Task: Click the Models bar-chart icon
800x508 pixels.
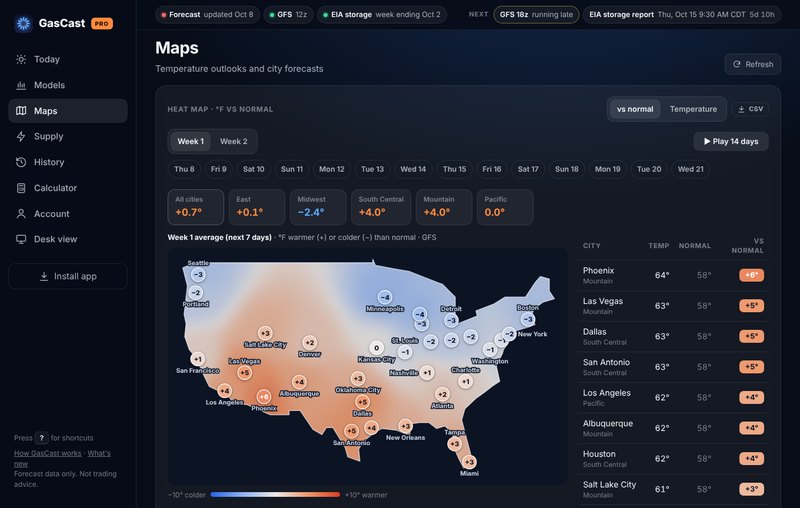Action: [21, 85]
